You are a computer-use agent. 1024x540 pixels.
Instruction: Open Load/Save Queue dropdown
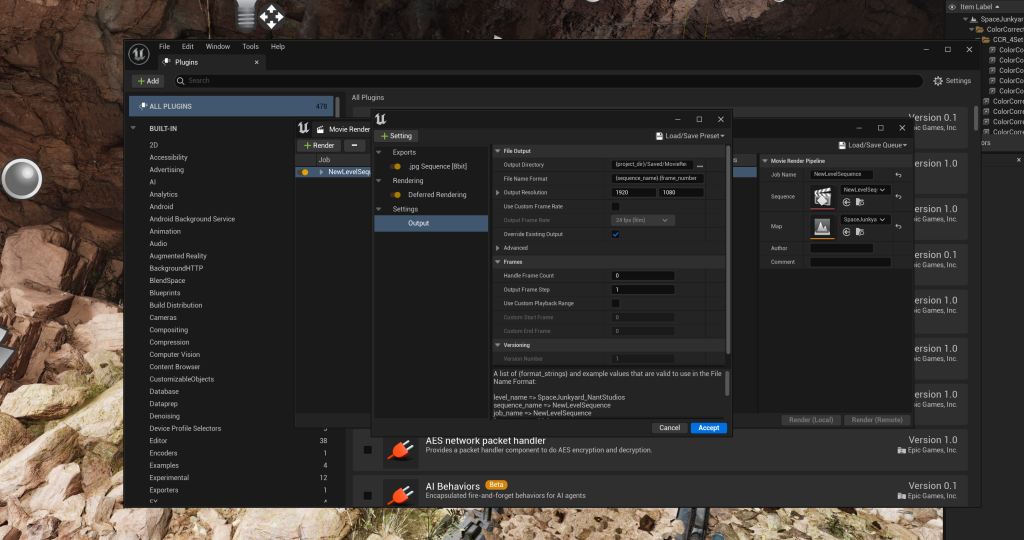pyautogui.click(x=873, y=145)
